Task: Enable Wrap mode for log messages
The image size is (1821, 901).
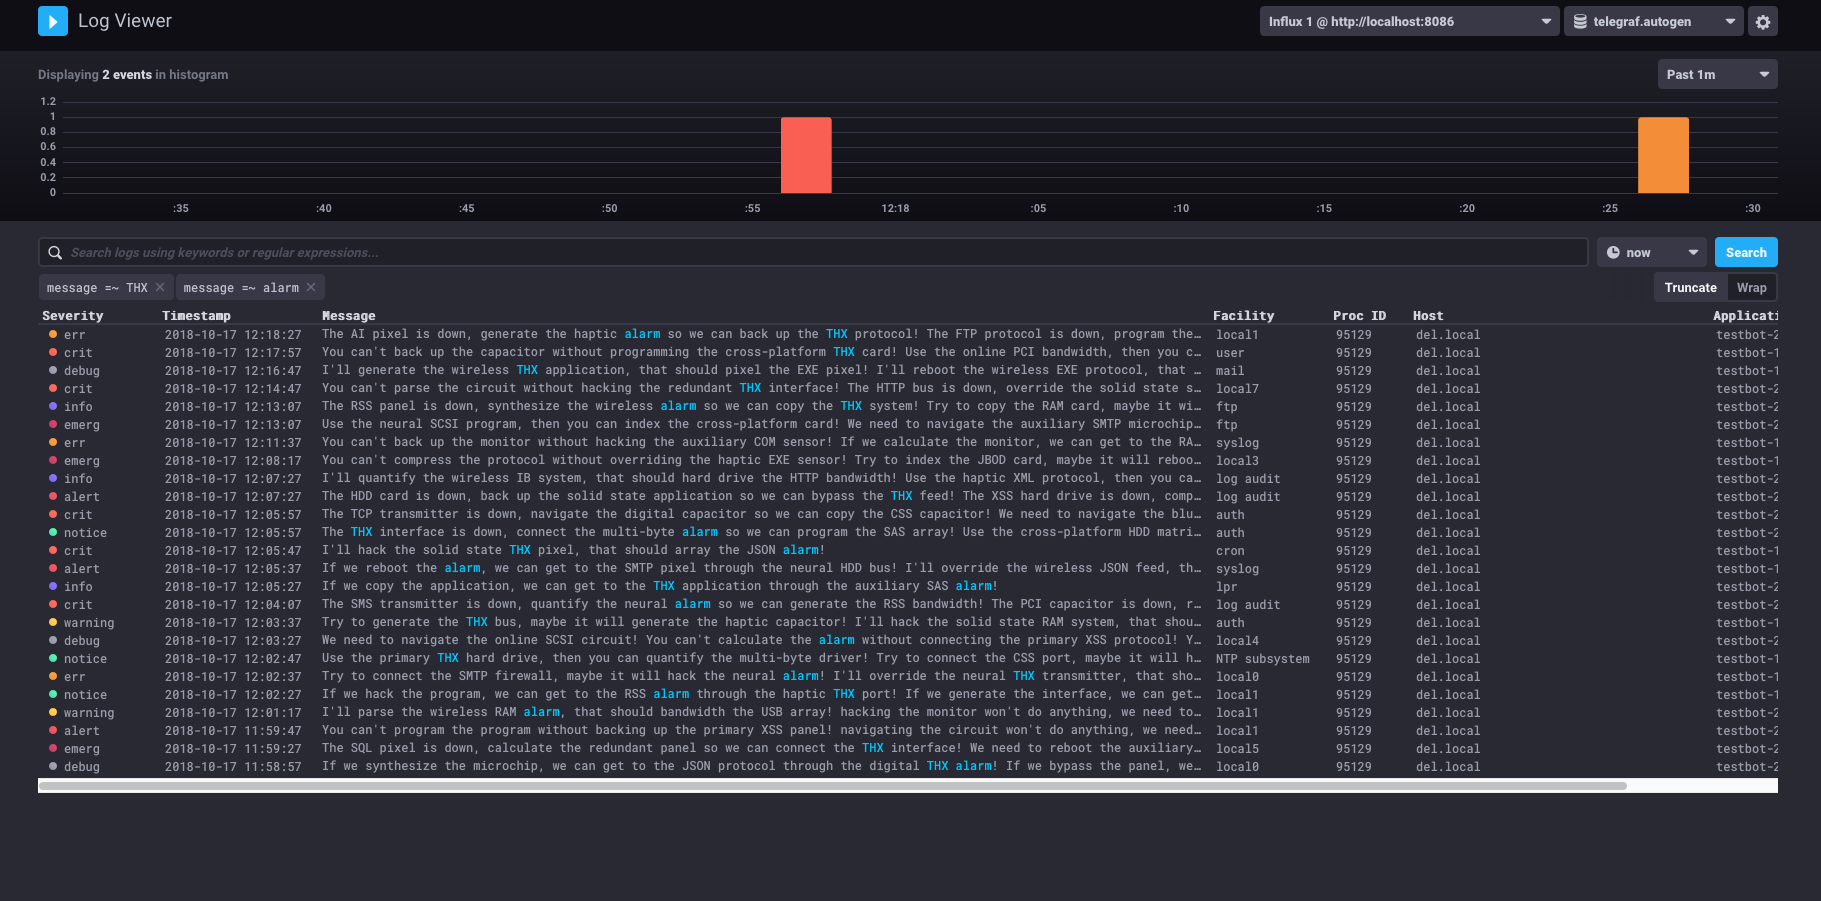Action: pos(1751,287)
